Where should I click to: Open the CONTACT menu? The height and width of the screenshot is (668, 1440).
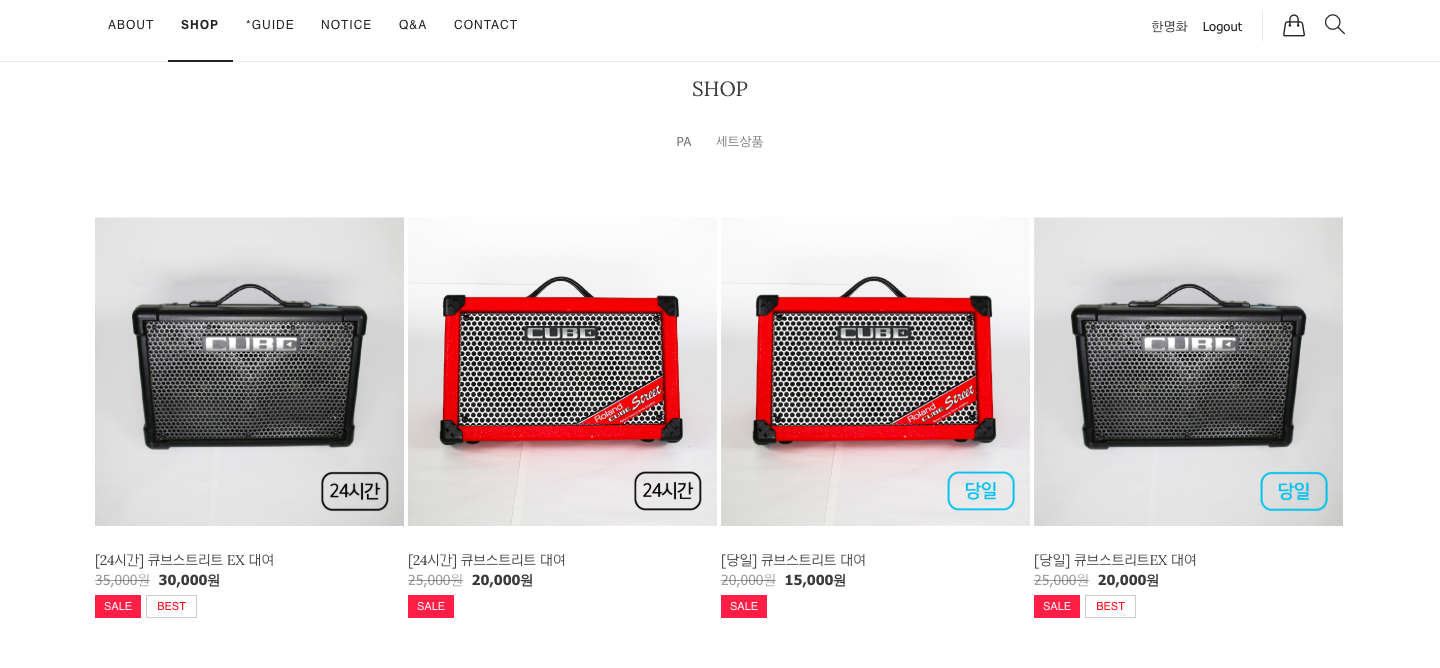(486, 25)
